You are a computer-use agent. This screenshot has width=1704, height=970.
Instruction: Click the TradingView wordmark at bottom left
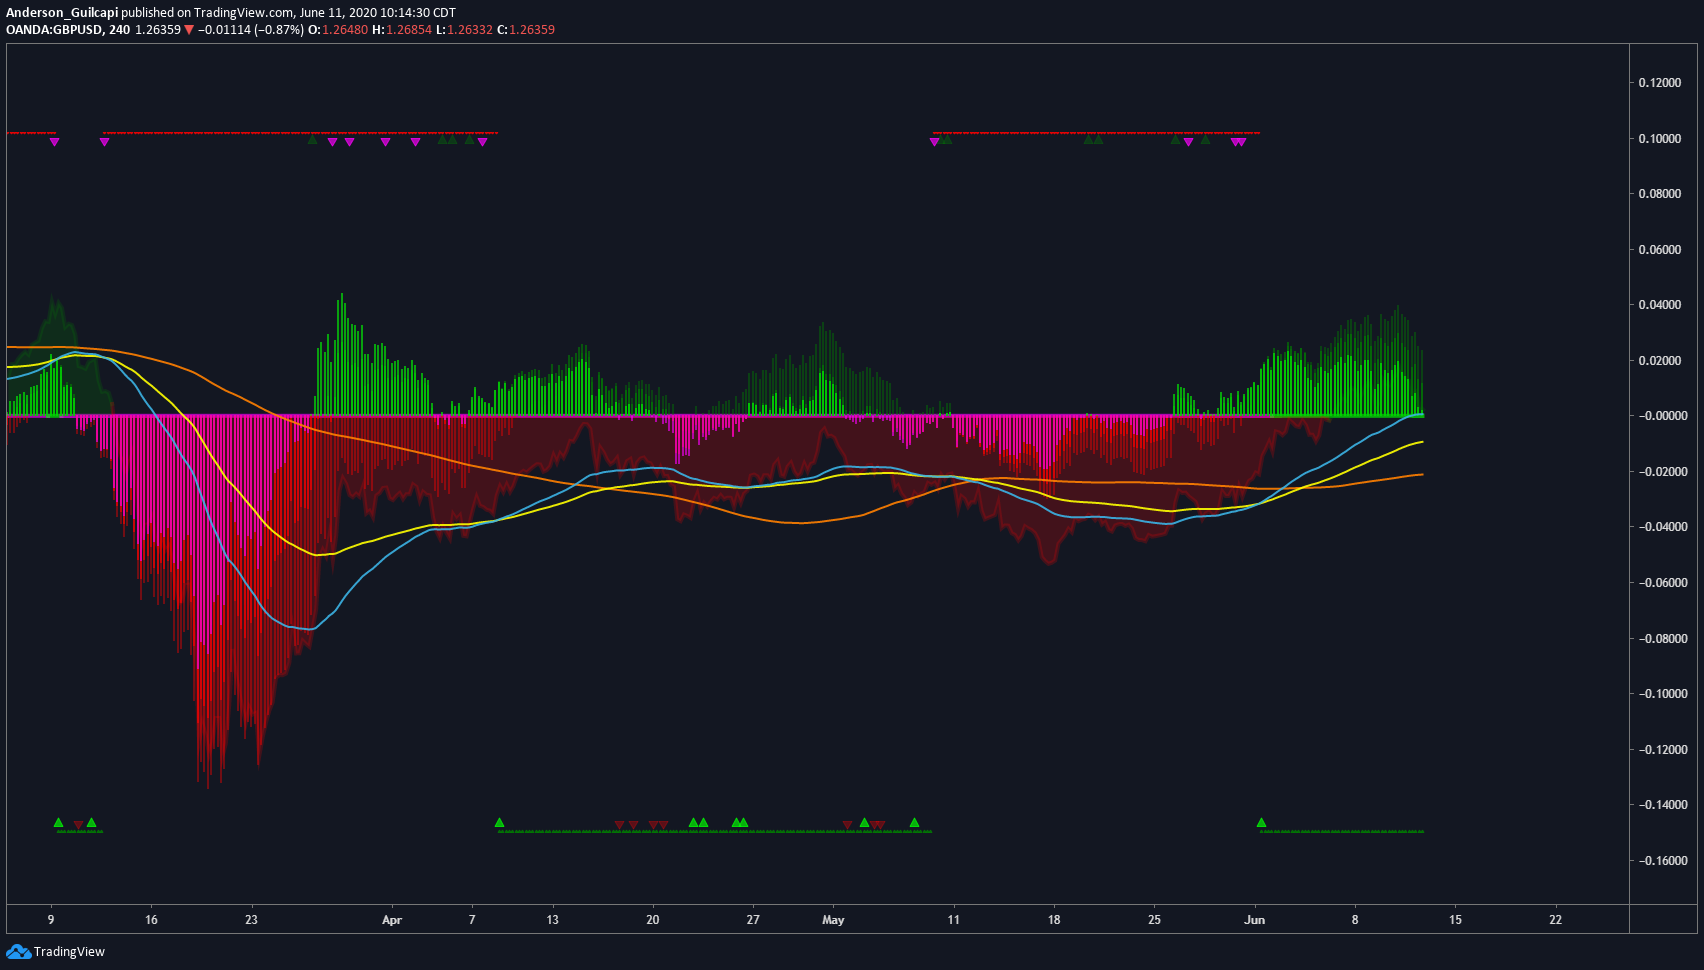tap(69, 951)
